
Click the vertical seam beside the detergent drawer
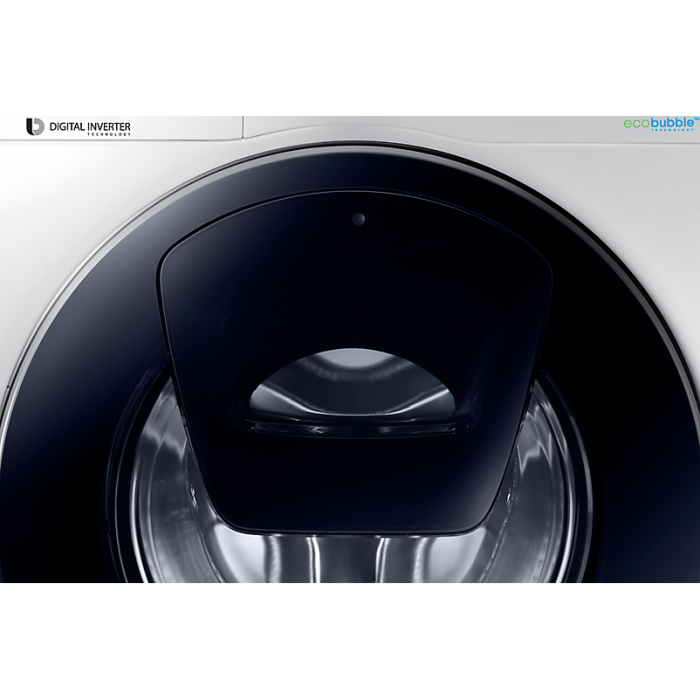tap(243, 127)
